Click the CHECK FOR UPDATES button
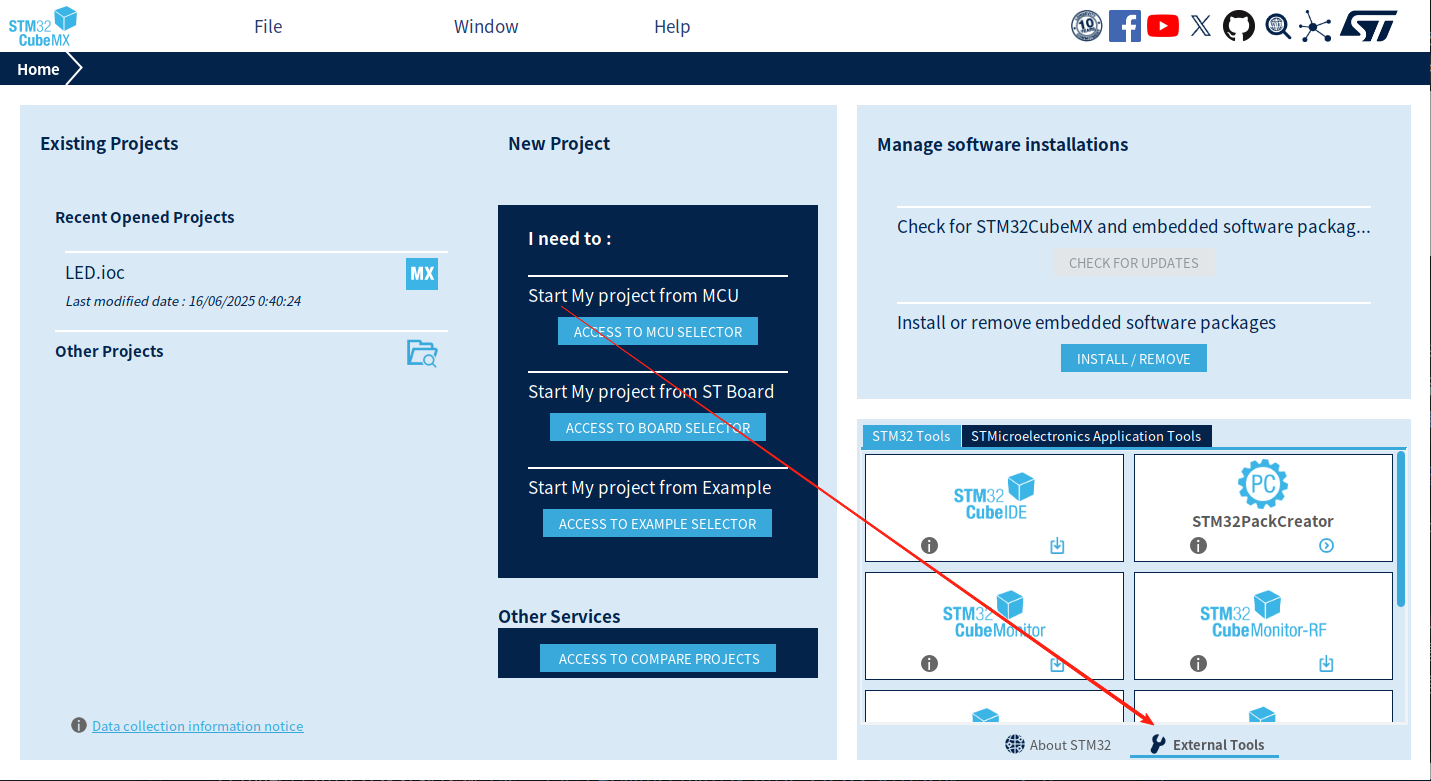Screen dimensions: 1431x781 tap(1134, 263)
